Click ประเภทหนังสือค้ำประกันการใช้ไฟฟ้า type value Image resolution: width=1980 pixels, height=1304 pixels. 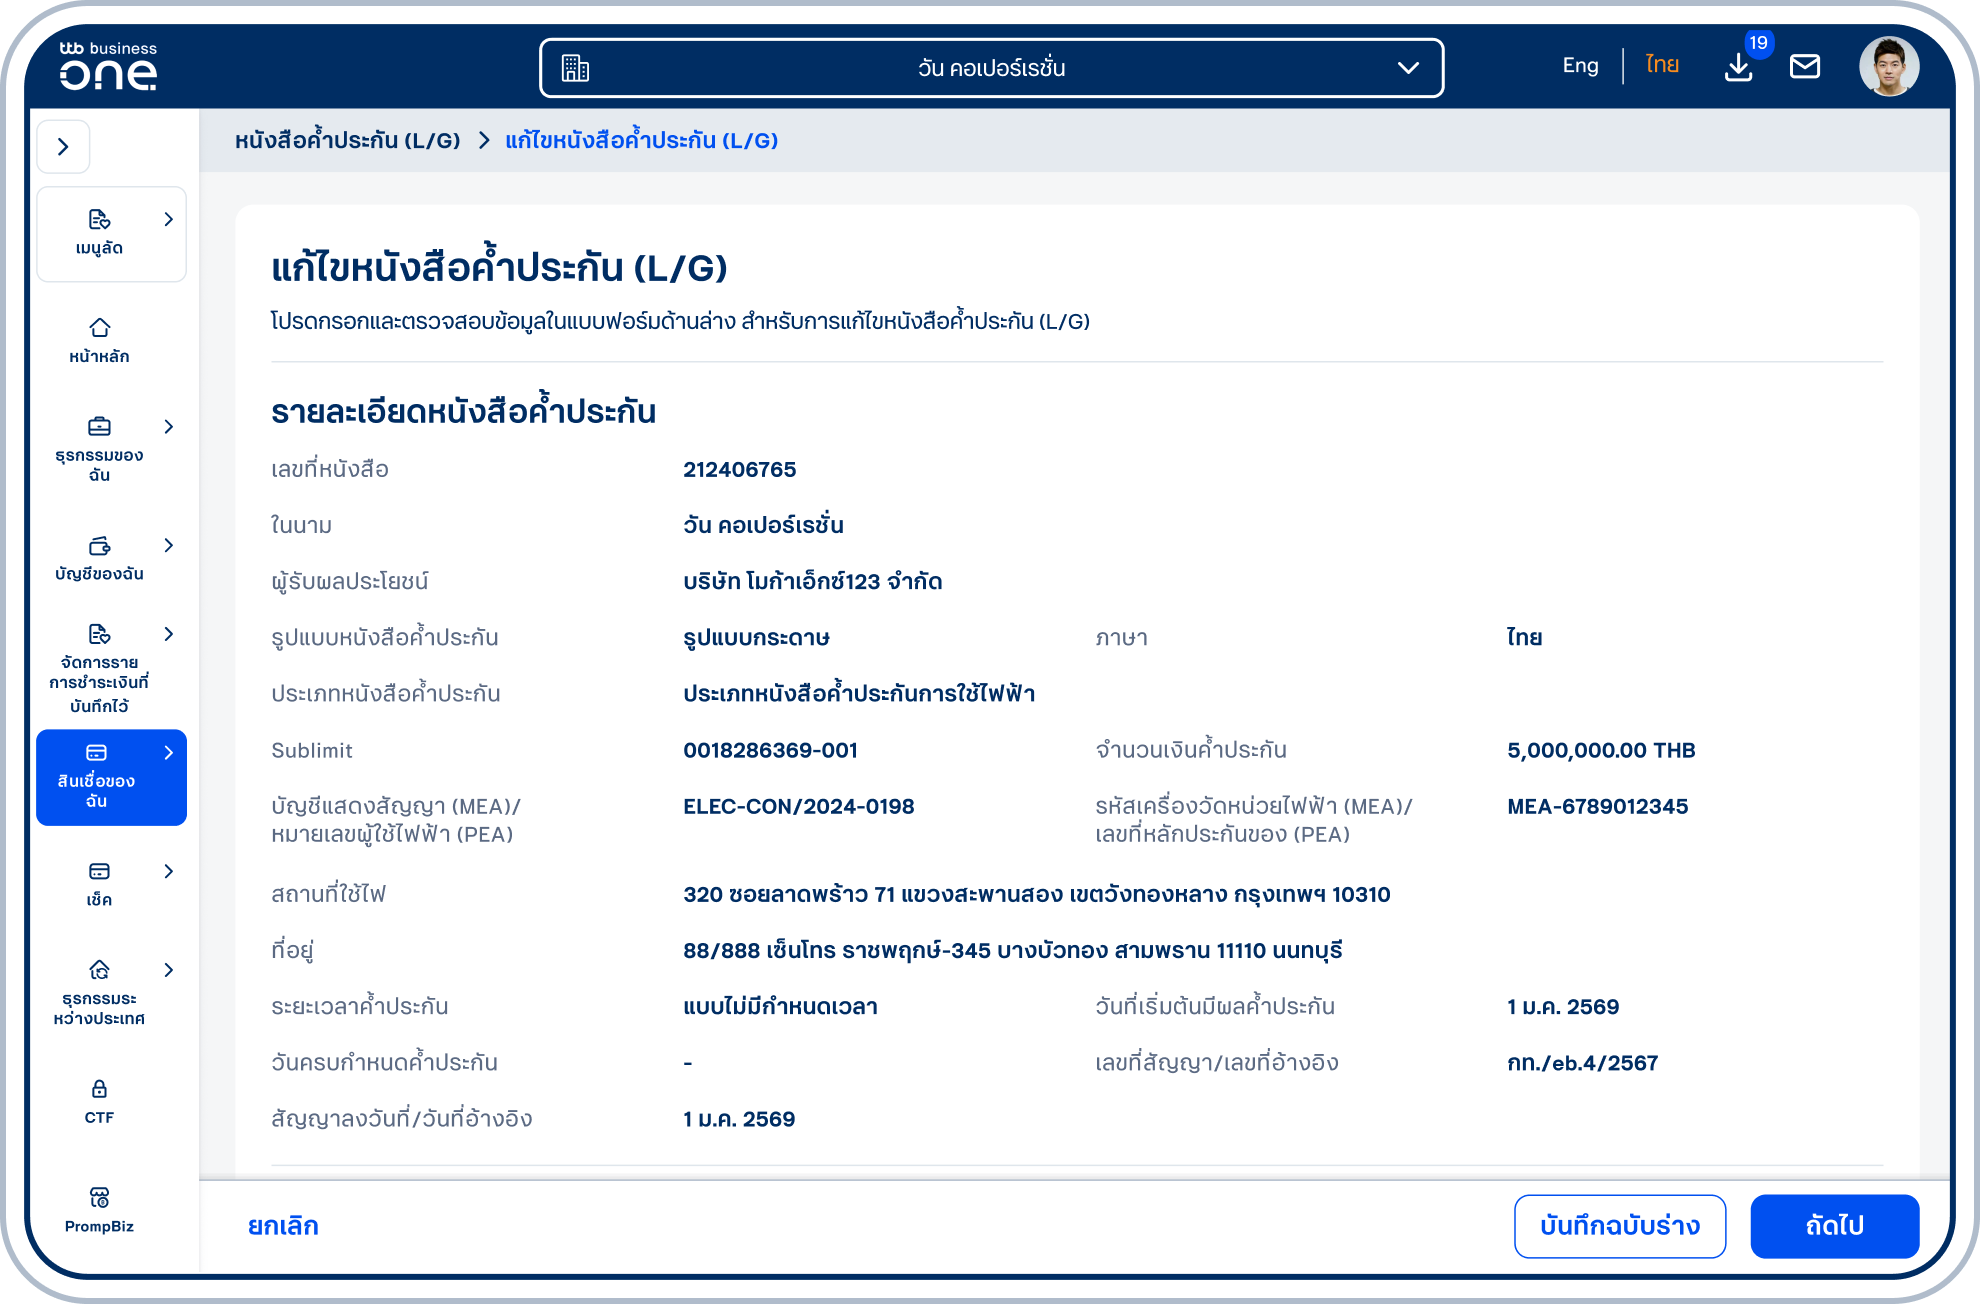859,694
